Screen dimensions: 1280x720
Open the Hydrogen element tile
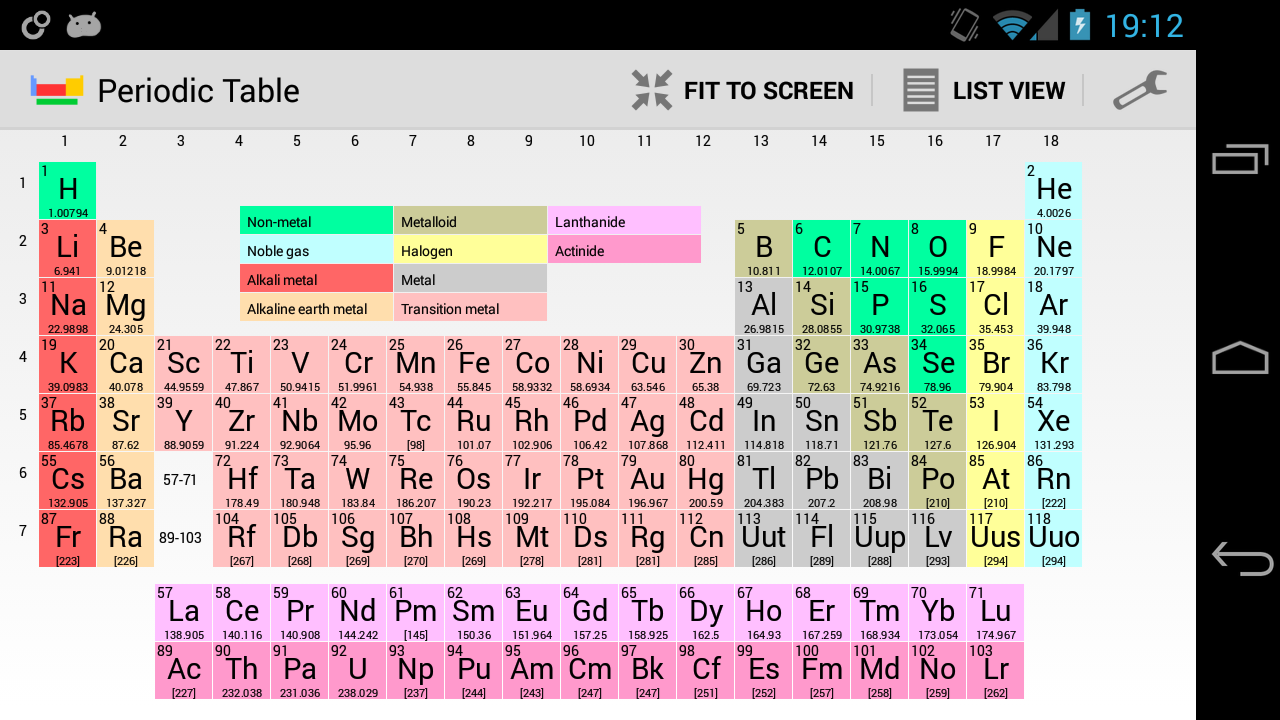click(x=66, y=189)
